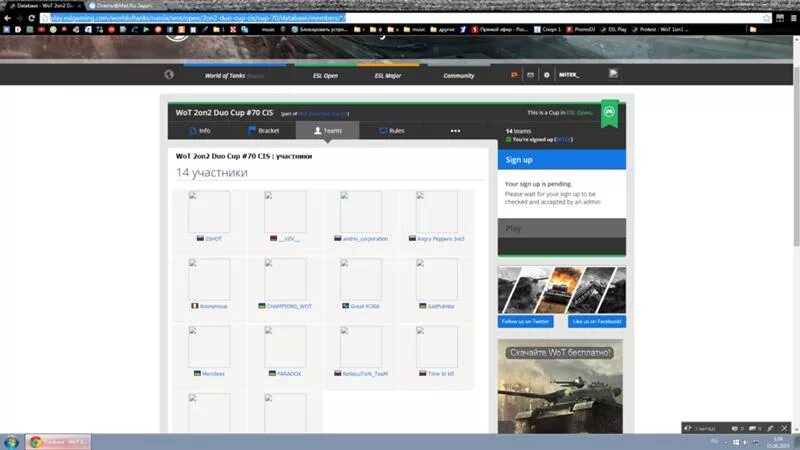Select the Teams tab
The height and width of the screenshot is (450, 800).
(x=328, y=131)
